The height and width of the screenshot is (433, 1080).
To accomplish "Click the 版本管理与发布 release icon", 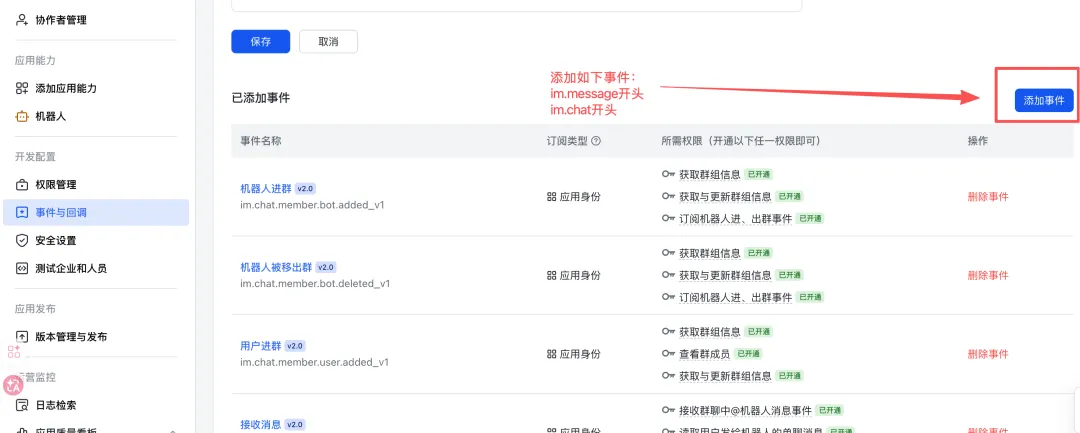I will 22,336.
